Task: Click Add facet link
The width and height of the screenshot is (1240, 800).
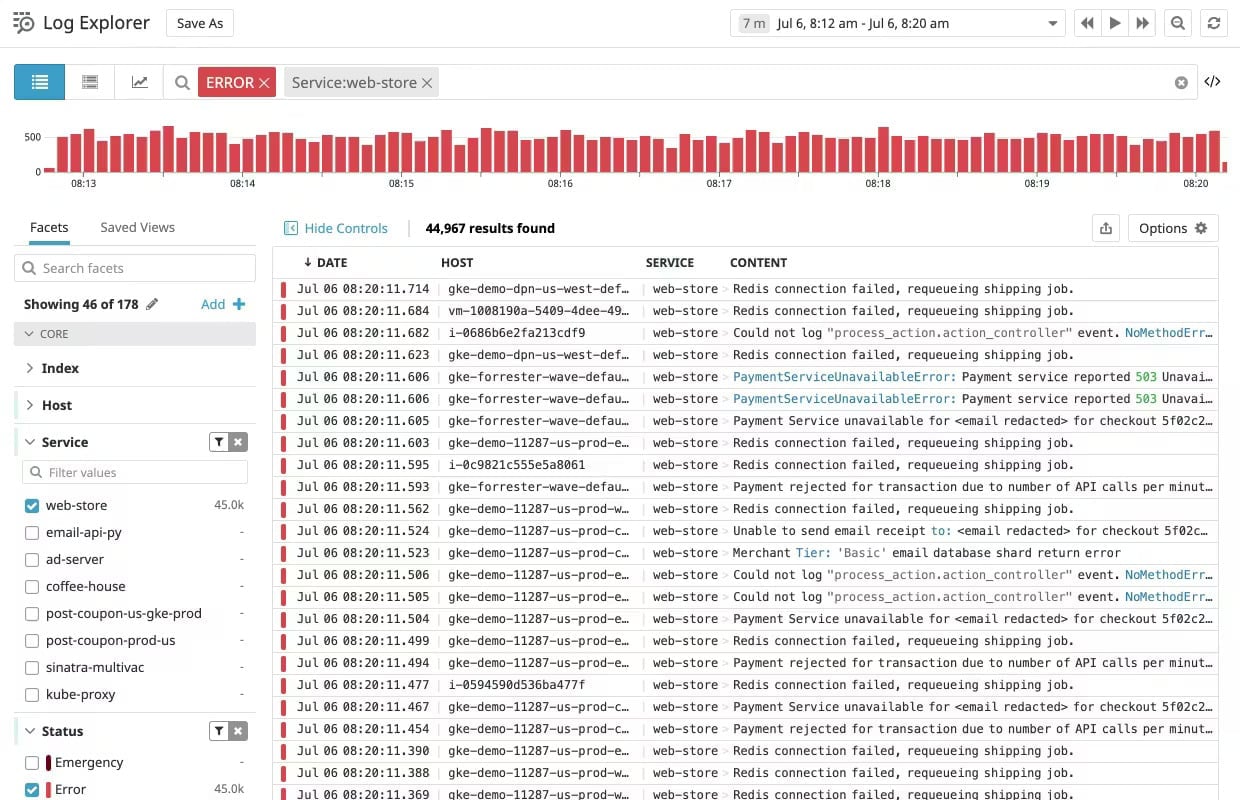Action: (223, 304)
